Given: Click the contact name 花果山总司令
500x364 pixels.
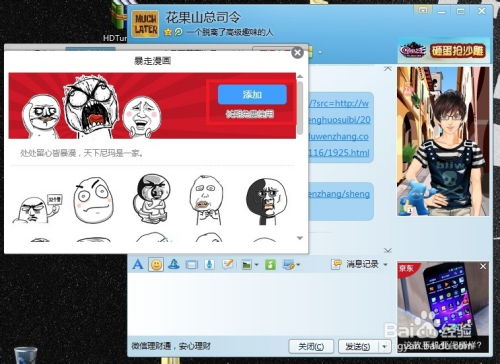Looking at the screenshot, I should (203, 17).
